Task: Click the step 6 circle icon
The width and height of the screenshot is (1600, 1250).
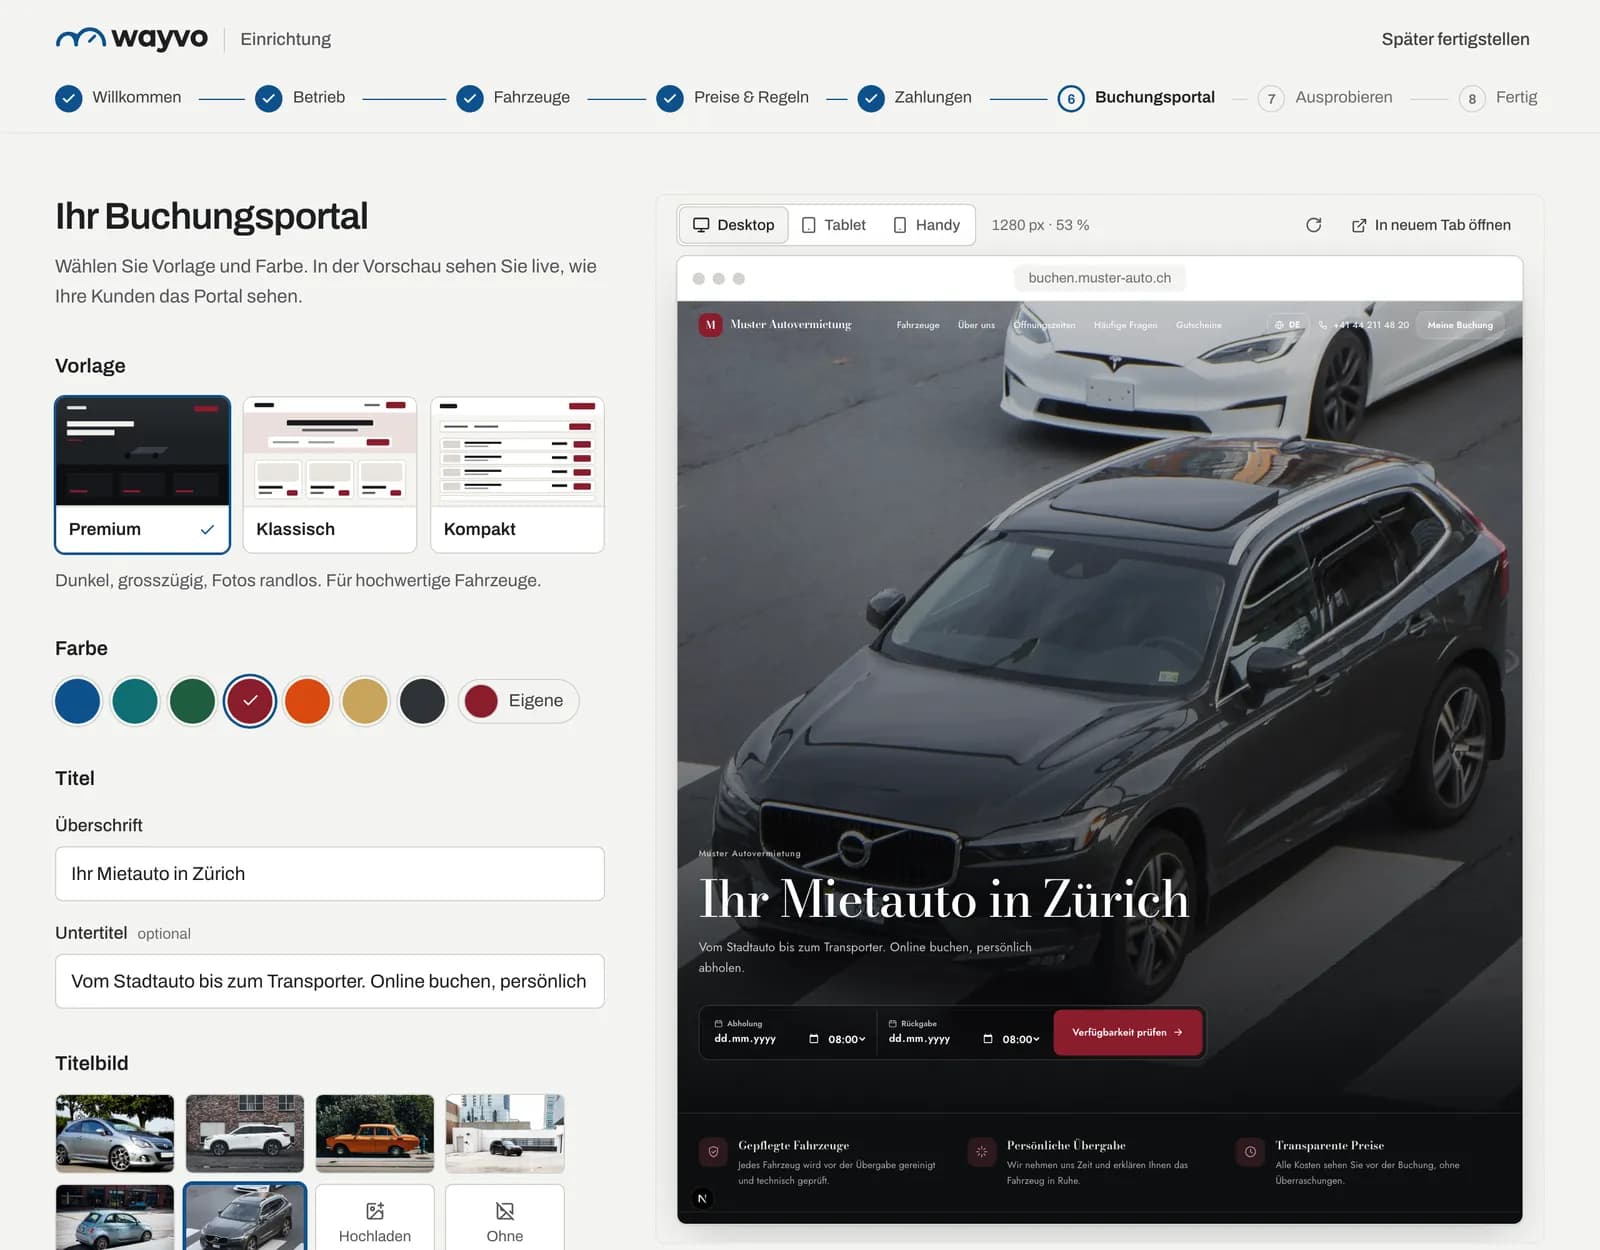Action: tap(1071, 98)
